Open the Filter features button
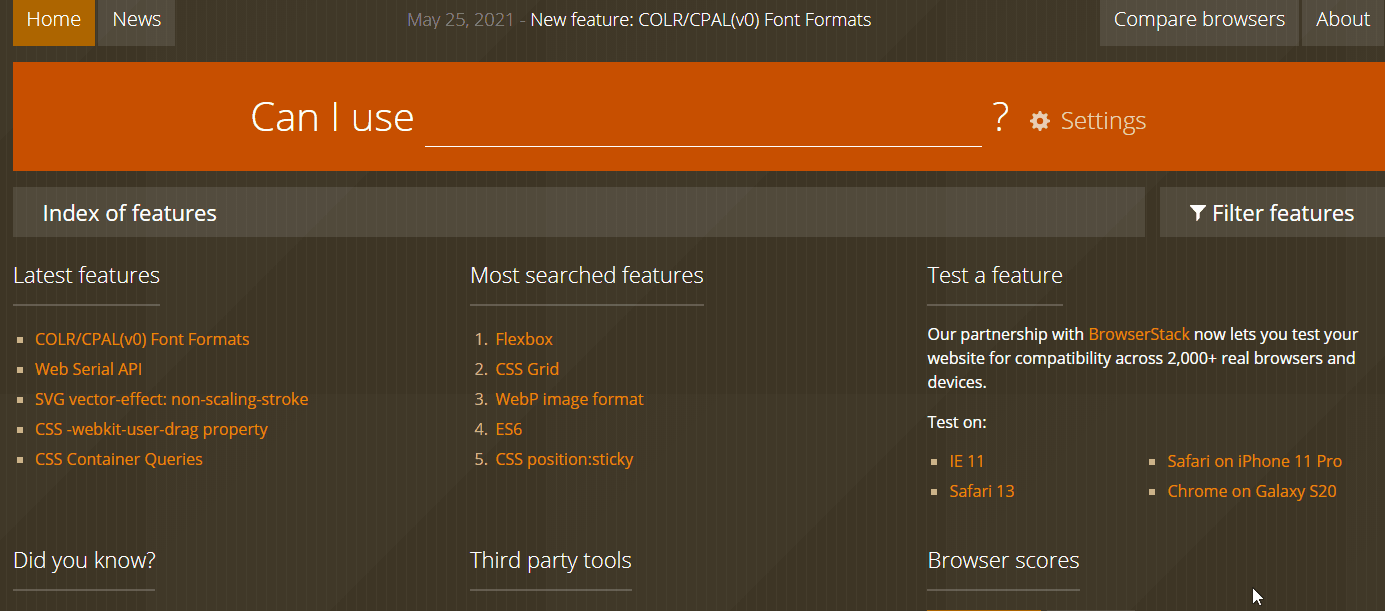This screenshot has height=611, width=1385. [x=1272, y=213]
